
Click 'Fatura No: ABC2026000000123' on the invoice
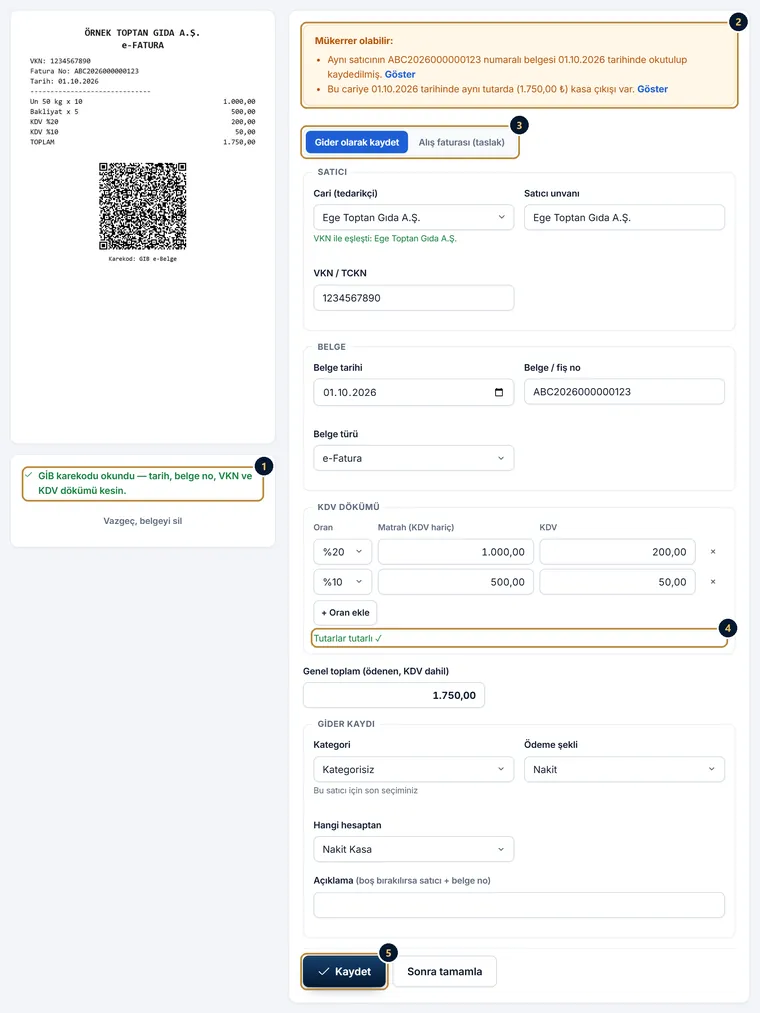84,71
